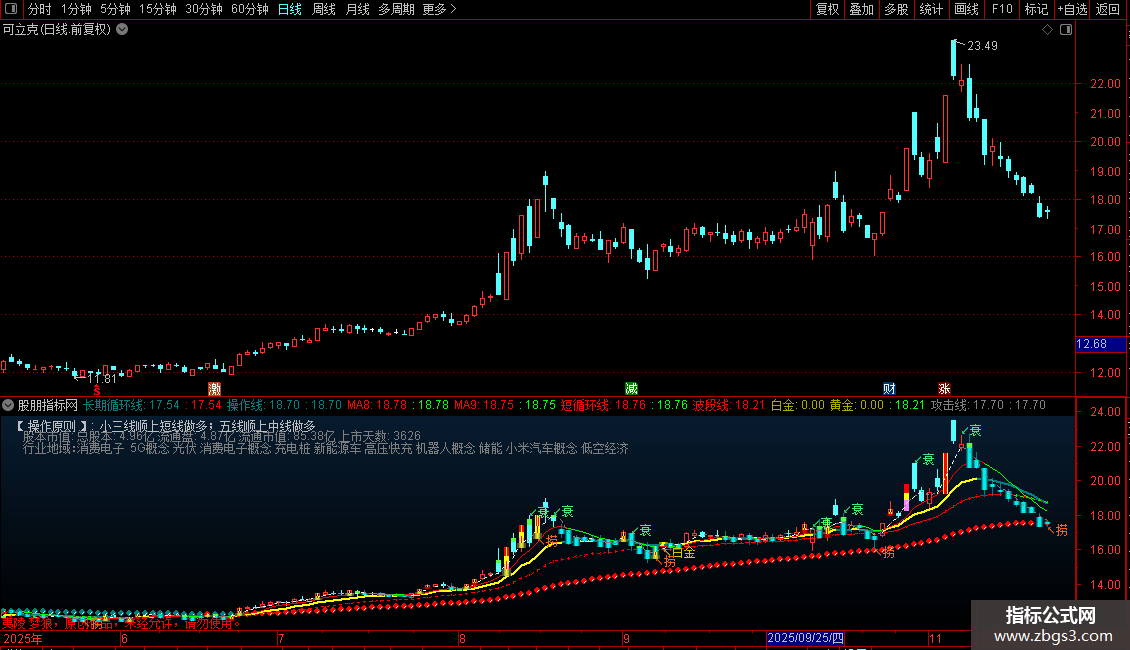The width and height of the screenshot is (1130, 650).
Task: Click the green 减 event marker
Action: point(631,389)
